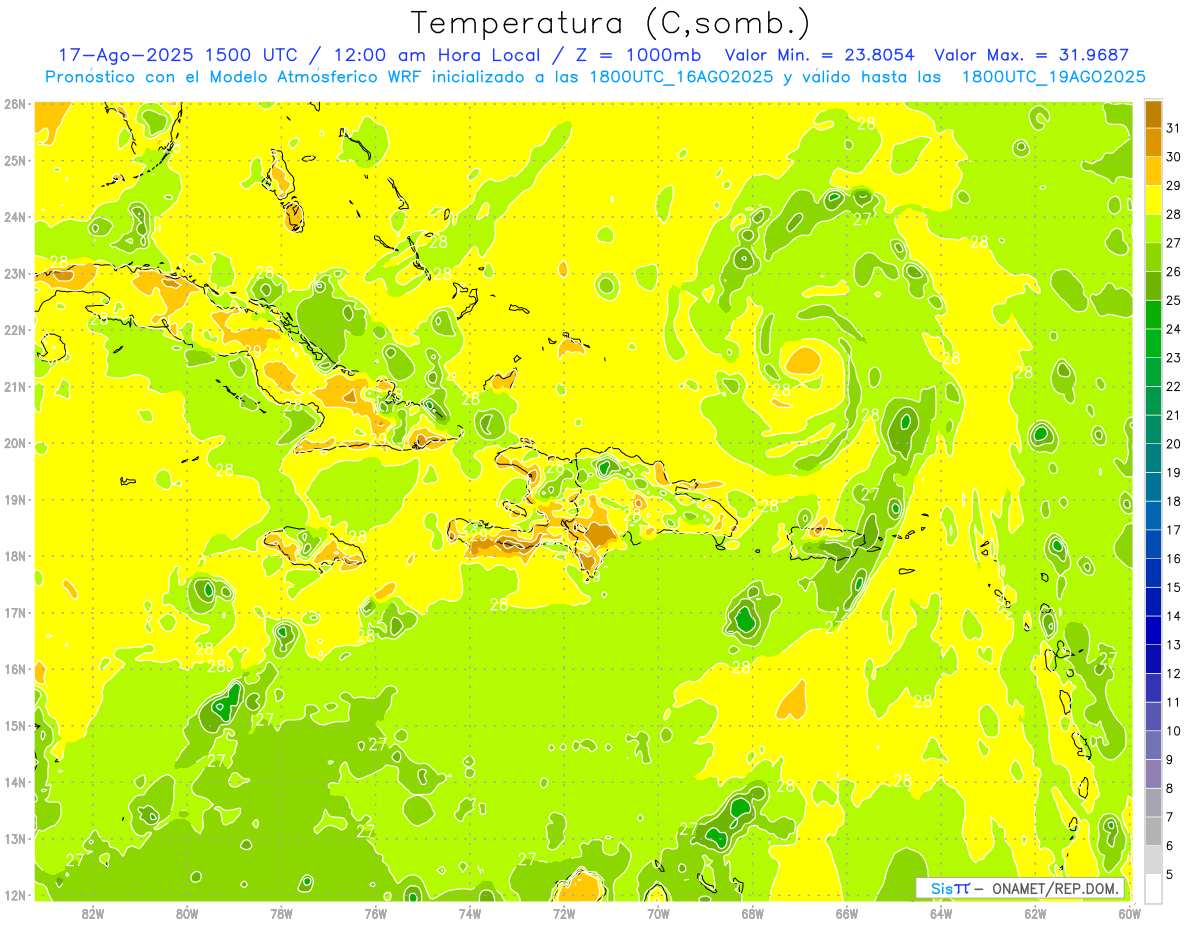Click the 17 label on the color scale
This screenshot has width=1200, height=927.
tap(1174, 530)
